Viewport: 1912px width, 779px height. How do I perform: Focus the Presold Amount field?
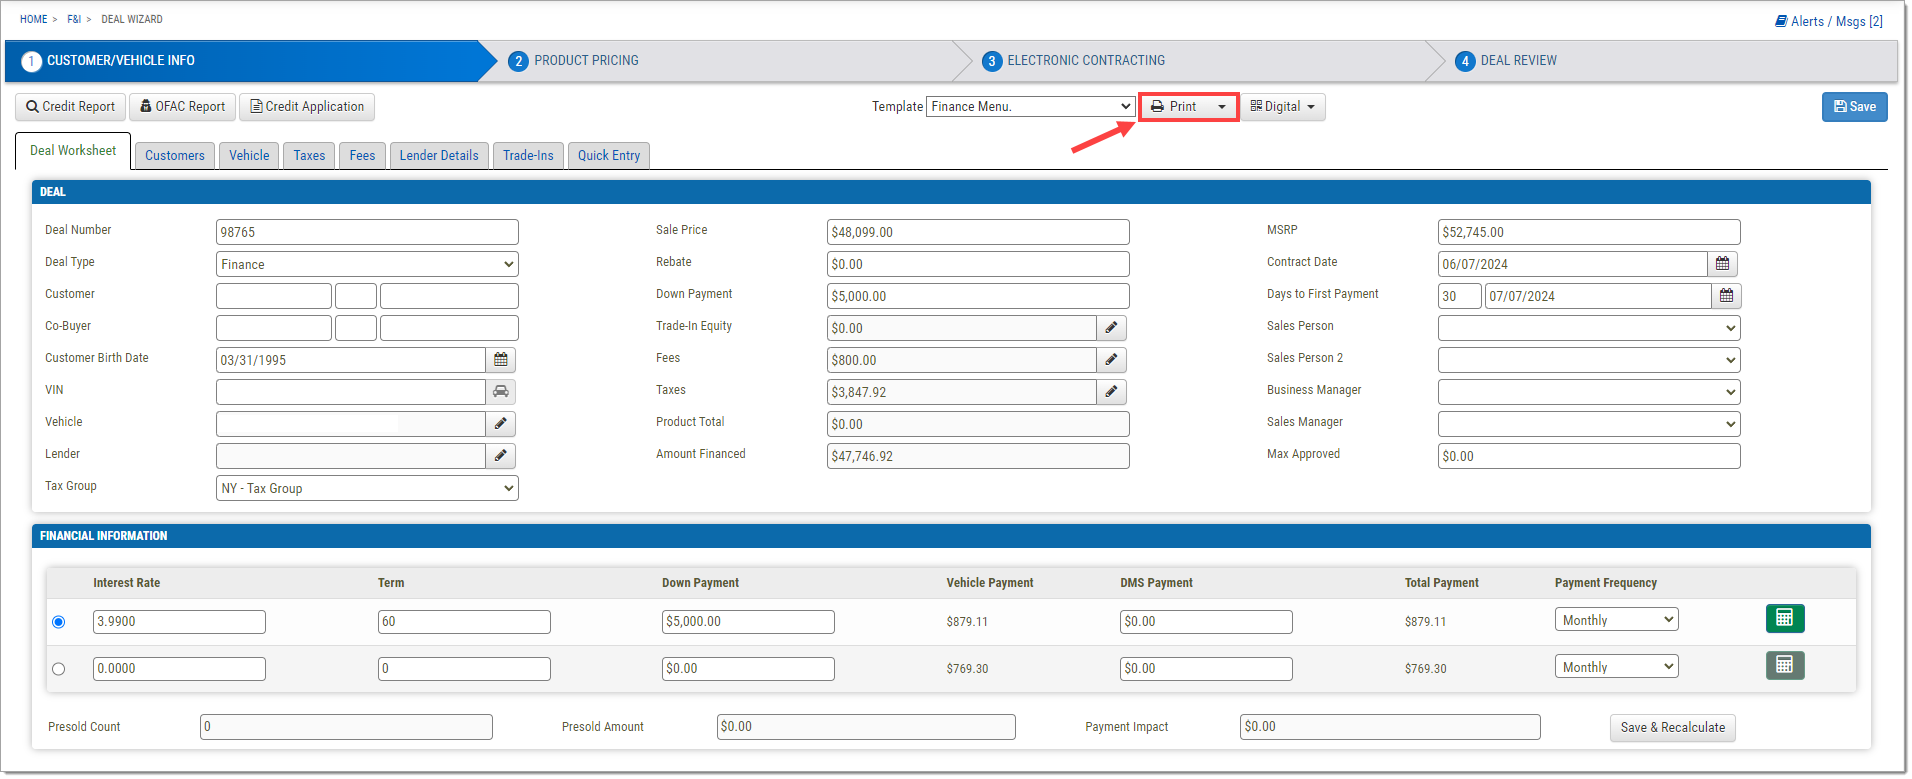point(866,727)
